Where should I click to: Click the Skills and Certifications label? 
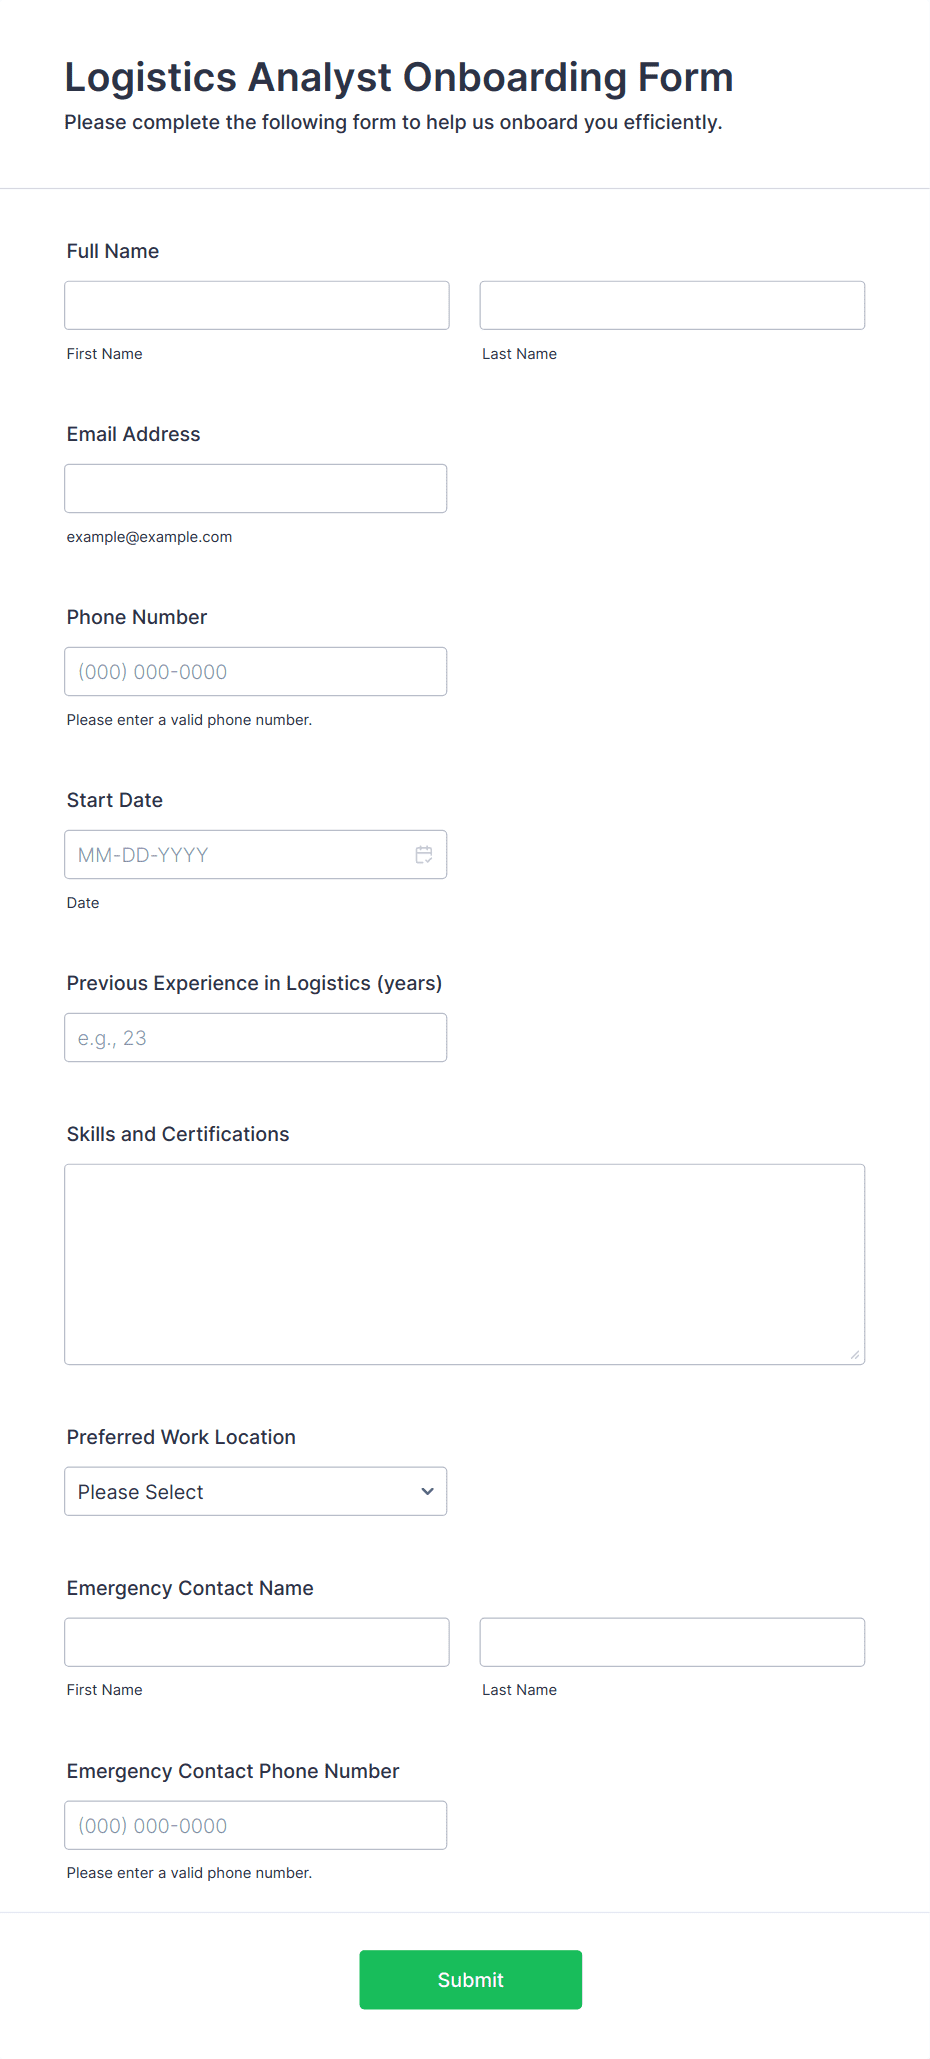click(178, 1134)
